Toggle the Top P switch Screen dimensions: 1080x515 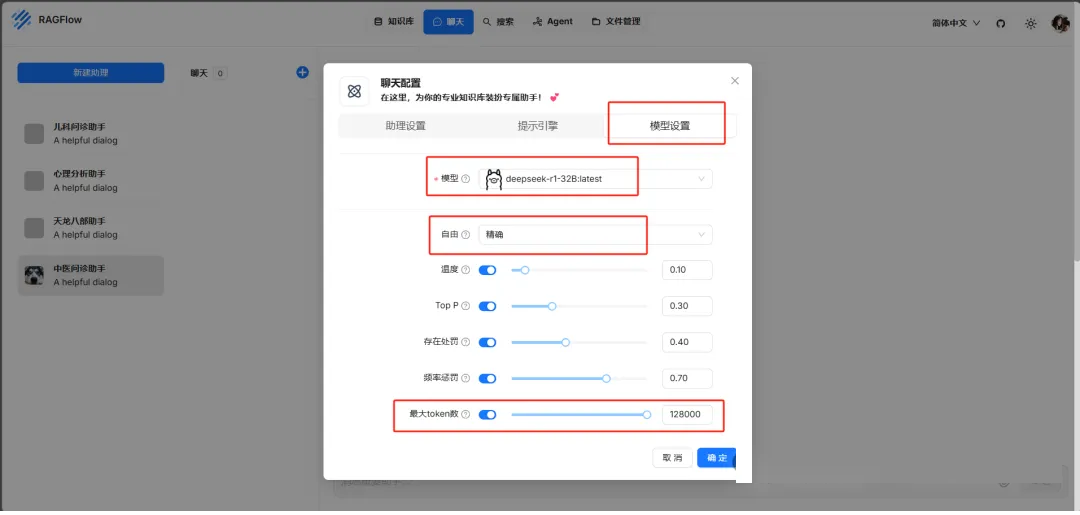click(487, 306)
